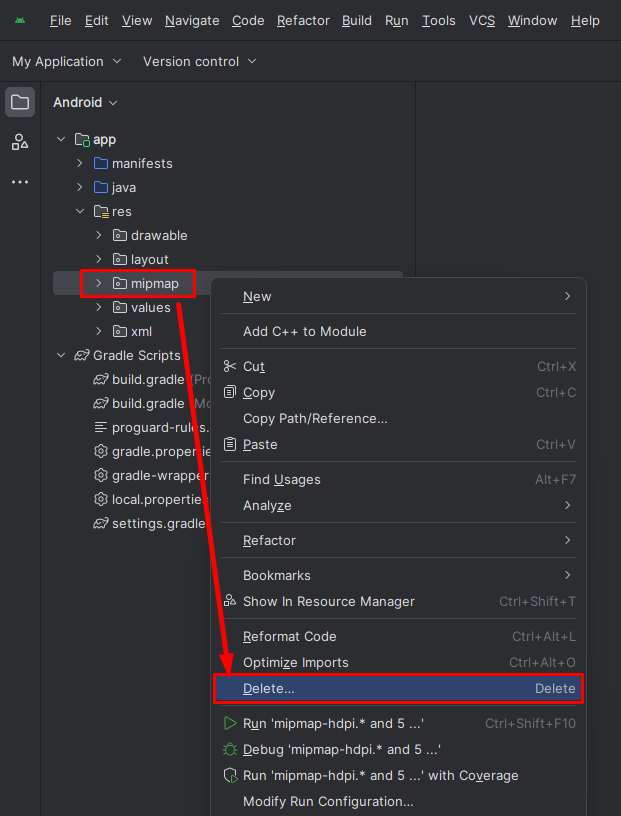This screenshot has height=816, width=621.
Task: Click the Android Studio logo icon
Action: 20,20
